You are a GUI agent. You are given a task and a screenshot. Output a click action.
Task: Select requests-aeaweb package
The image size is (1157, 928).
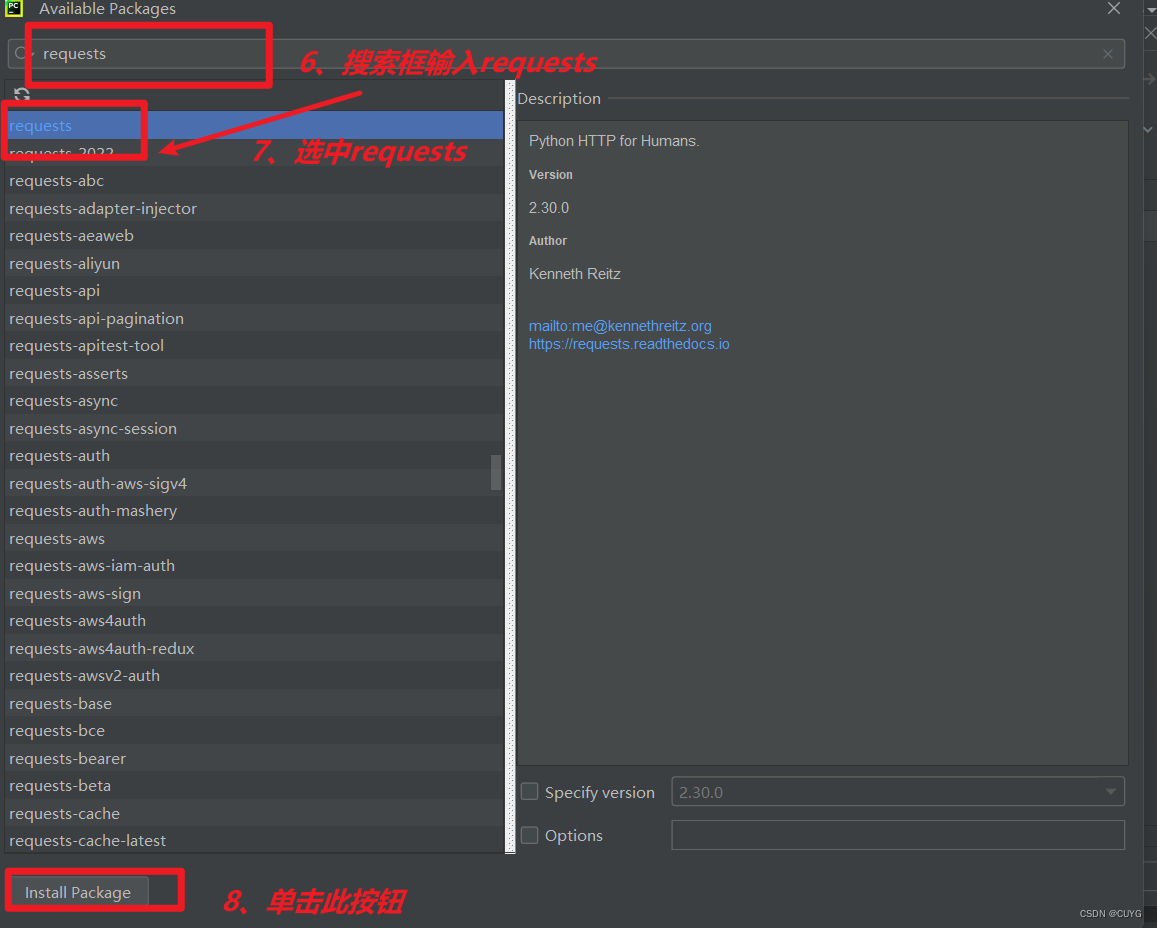pyautogui.click(x=255, y=235)
